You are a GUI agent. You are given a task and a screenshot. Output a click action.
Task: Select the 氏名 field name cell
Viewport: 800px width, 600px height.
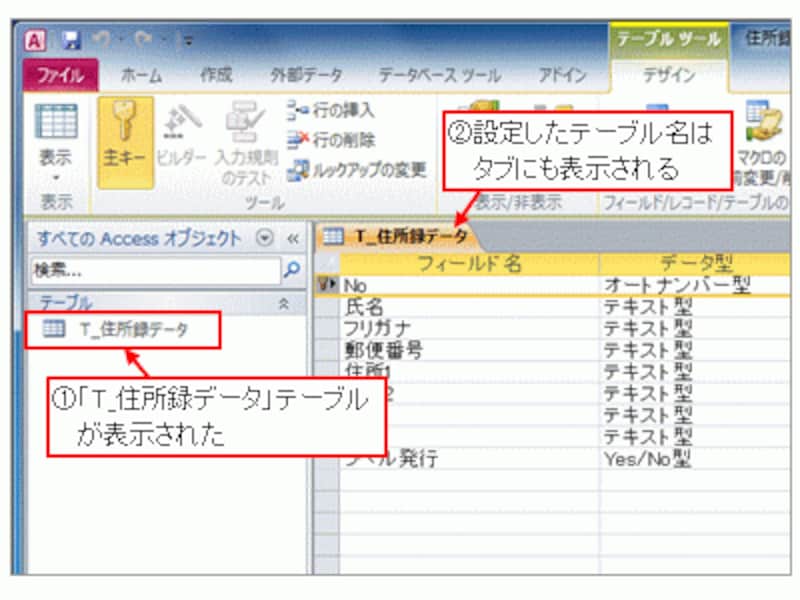tap(469, 307)
